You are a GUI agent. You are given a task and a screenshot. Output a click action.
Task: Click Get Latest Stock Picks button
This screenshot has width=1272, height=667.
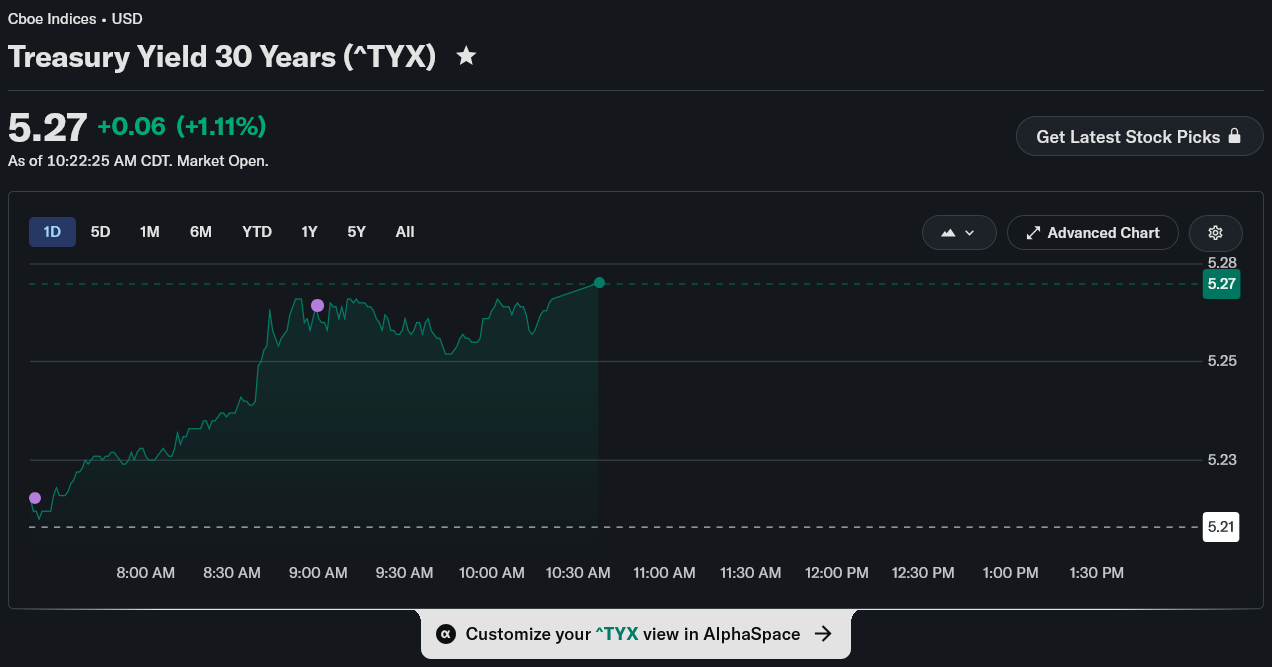click(1140, 136)
